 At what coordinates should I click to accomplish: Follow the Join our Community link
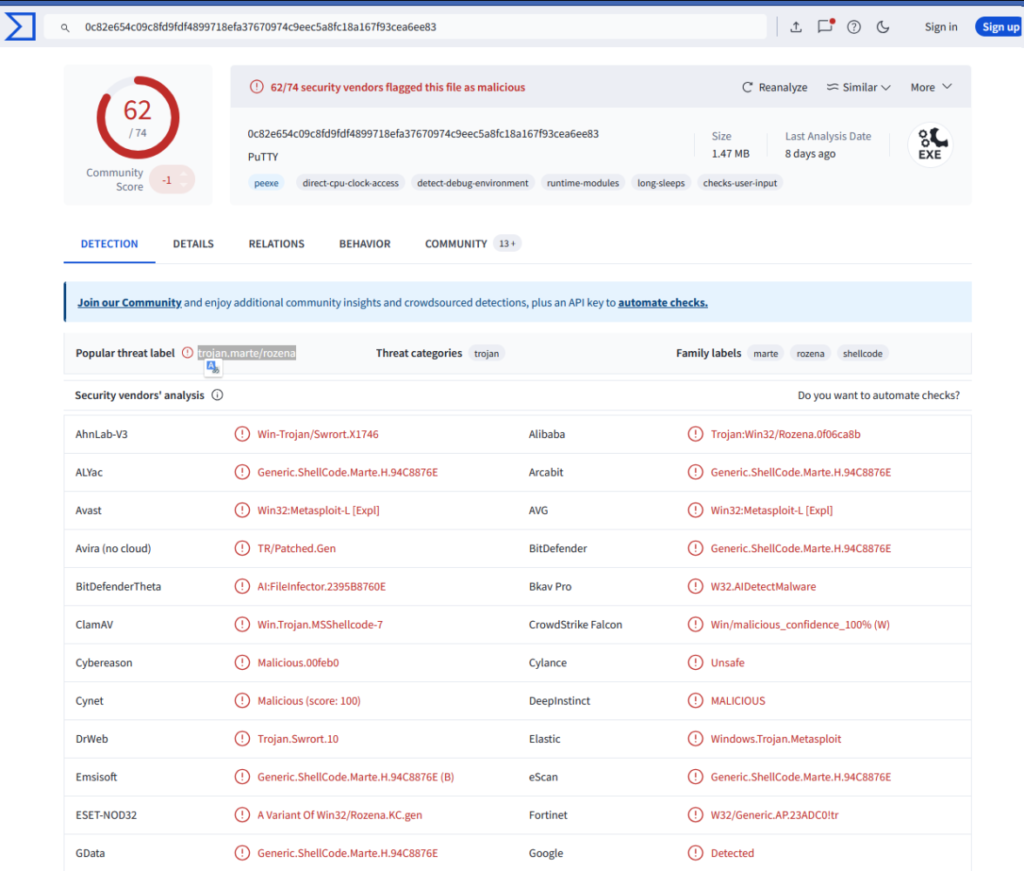[x=129, y=302]
